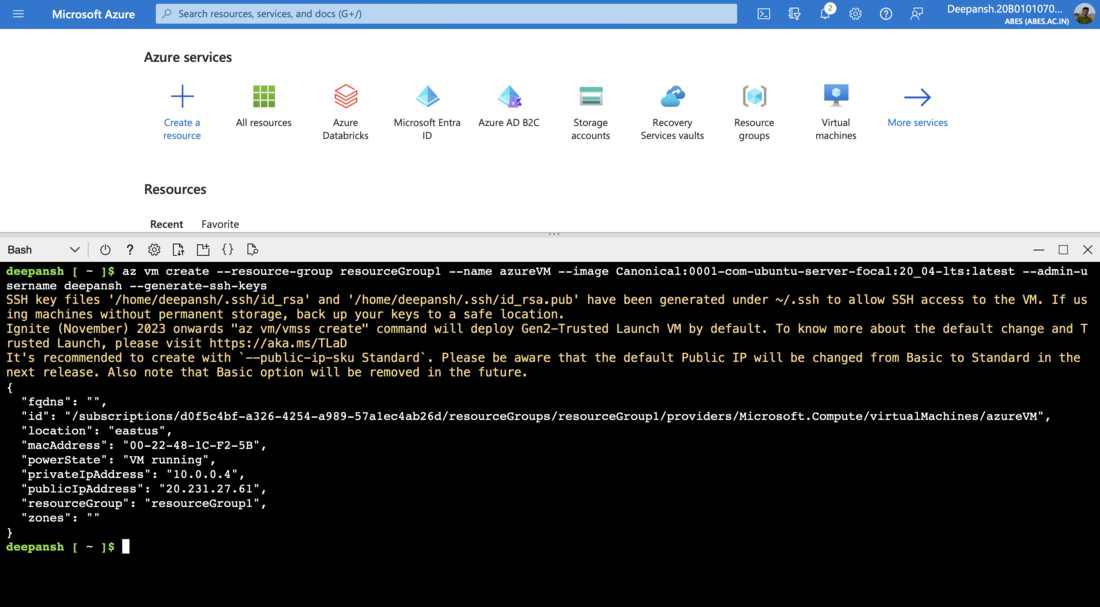Open the Bash shell type dropdown
Screen dimensions: 1100x607
[x=43, y=250]
